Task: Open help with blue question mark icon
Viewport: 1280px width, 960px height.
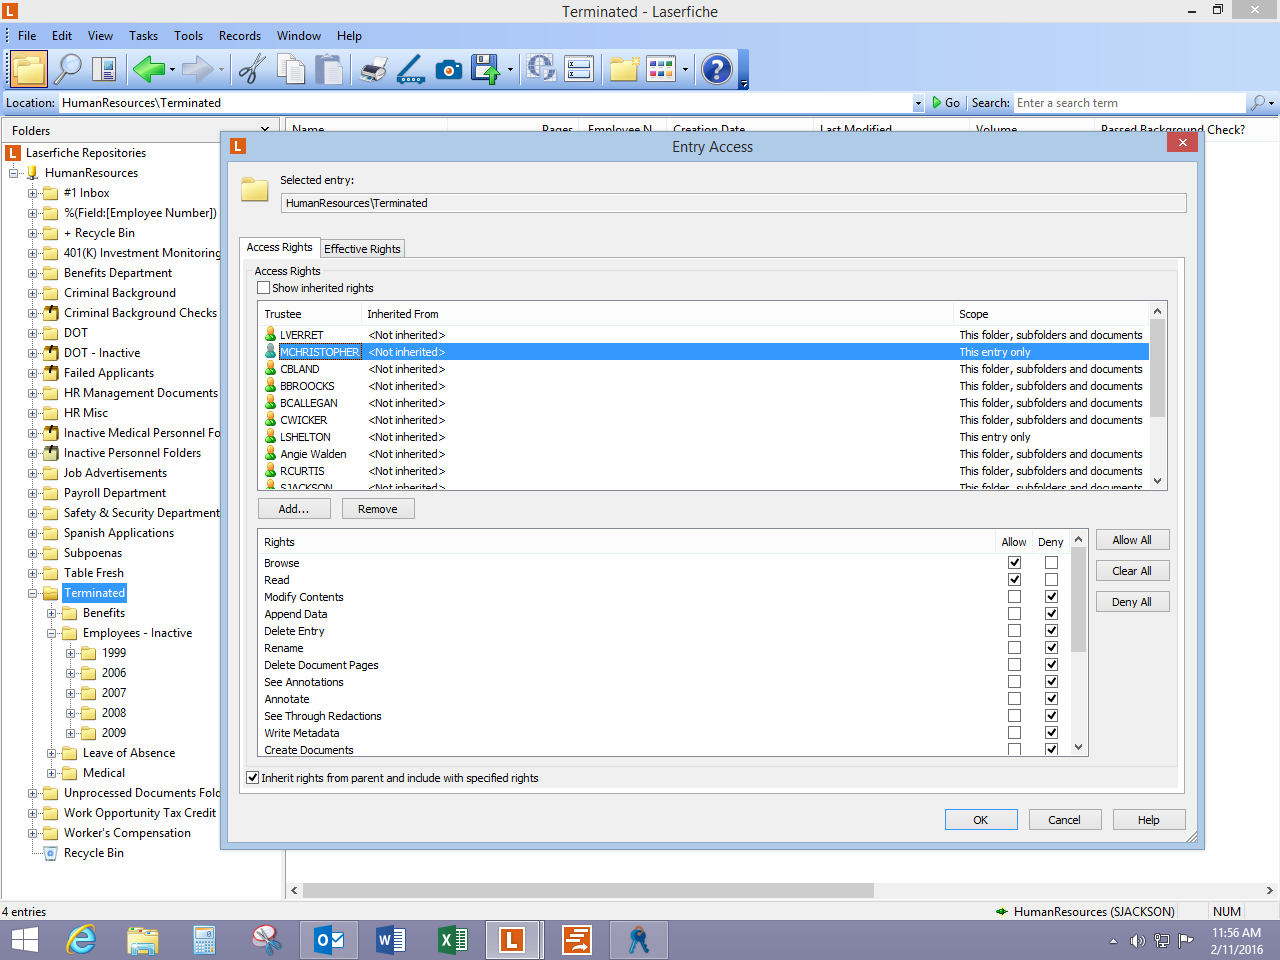Action: (717, 69)
